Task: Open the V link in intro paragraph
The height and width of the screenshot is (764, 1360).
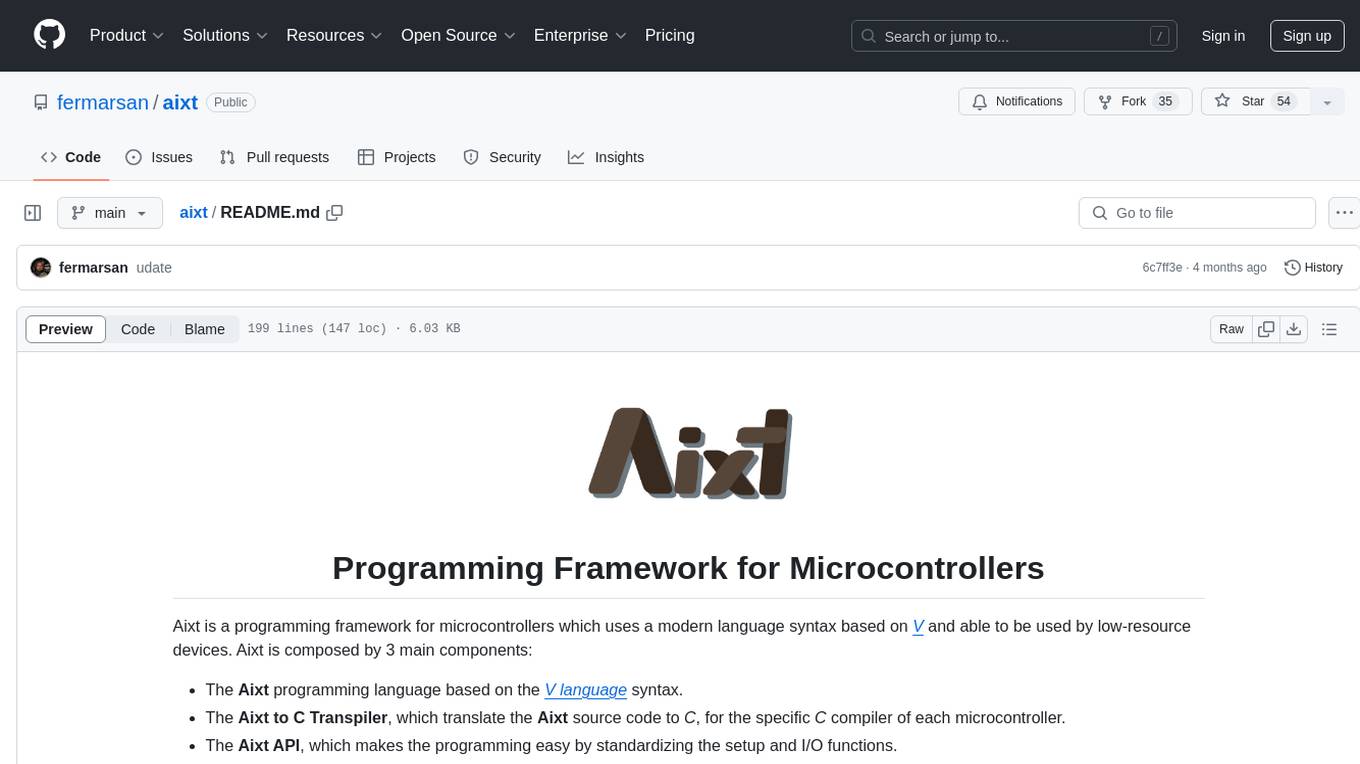Action: (918, 626)
